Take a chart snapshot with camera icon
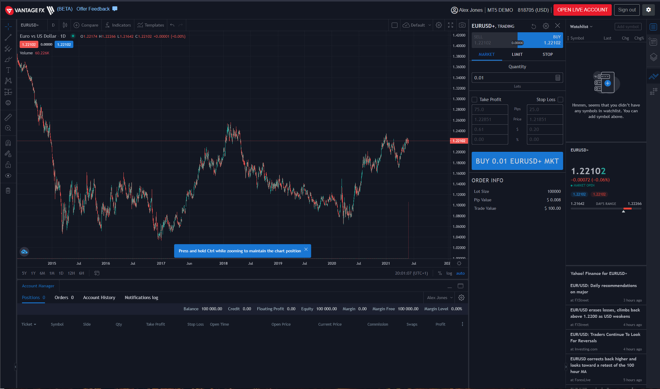This screenshot has height=389, width=660. click(x=462, y=25)
